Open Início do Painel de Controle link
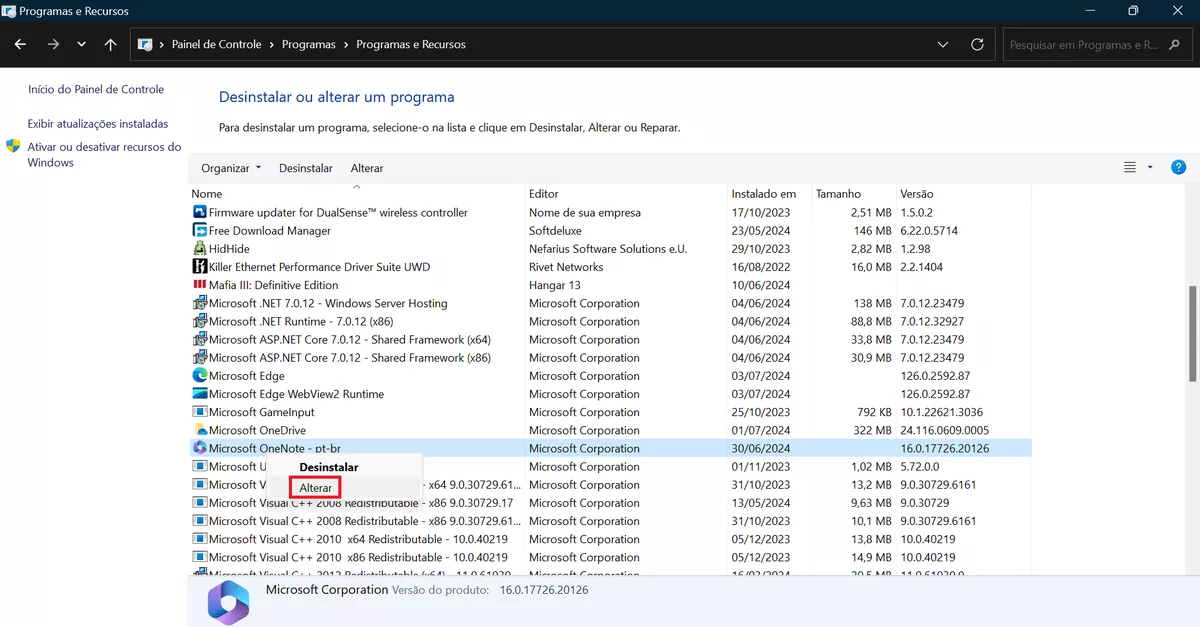Viewport: 1200px width, 627px height. click(x=96, y=89)
